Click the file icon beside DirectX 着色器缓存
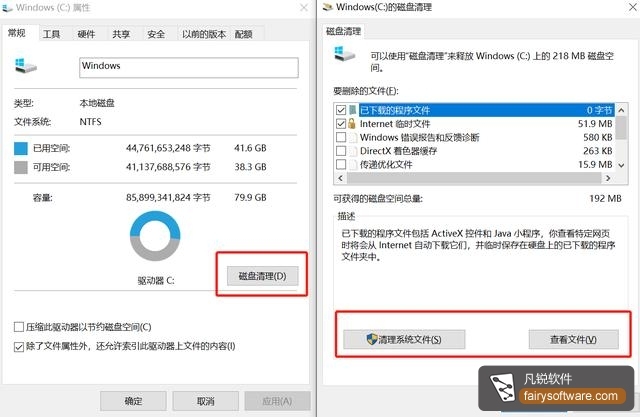This screenshot has height=417, width=640. 352,151
